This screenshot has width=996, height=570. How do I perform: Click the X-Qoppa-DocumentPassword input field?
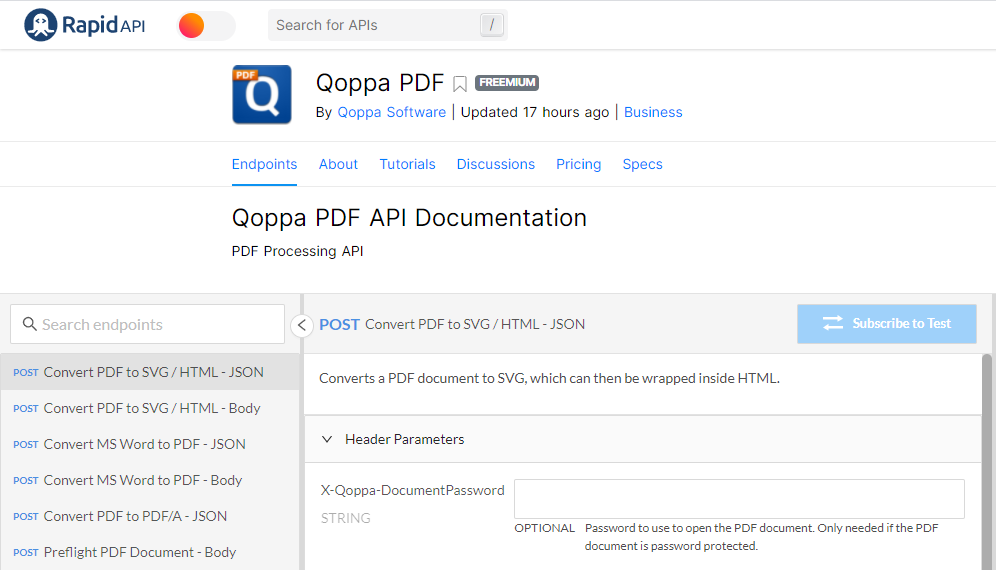coord(739,499)
